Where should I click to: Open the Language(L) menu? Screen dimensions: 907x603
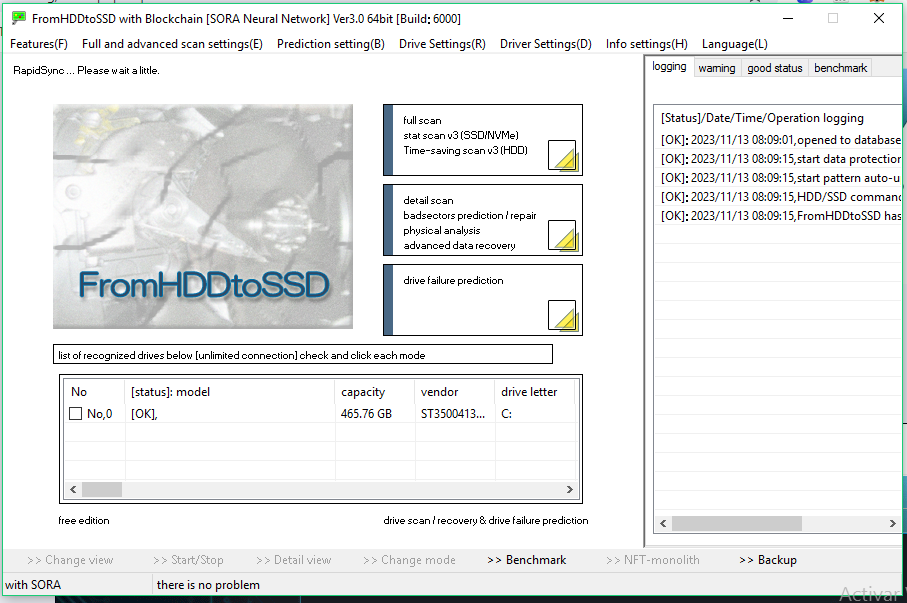[x=735, y=44]
